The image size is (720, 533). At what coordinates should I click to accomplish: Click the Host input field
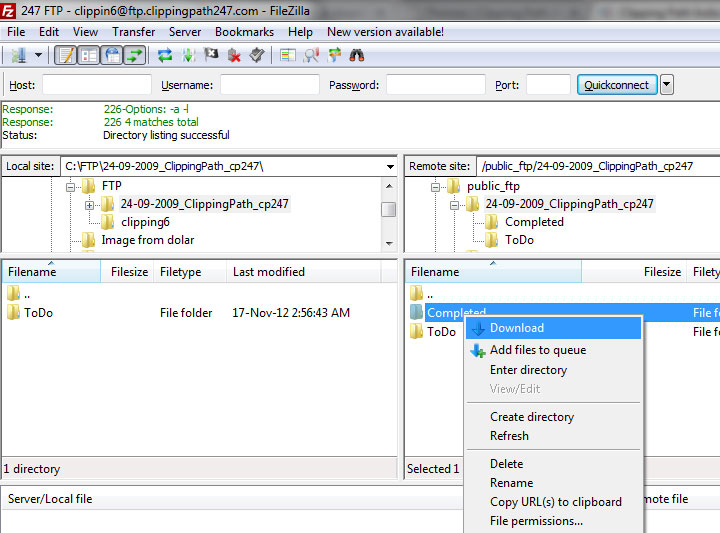click(97, 85)
